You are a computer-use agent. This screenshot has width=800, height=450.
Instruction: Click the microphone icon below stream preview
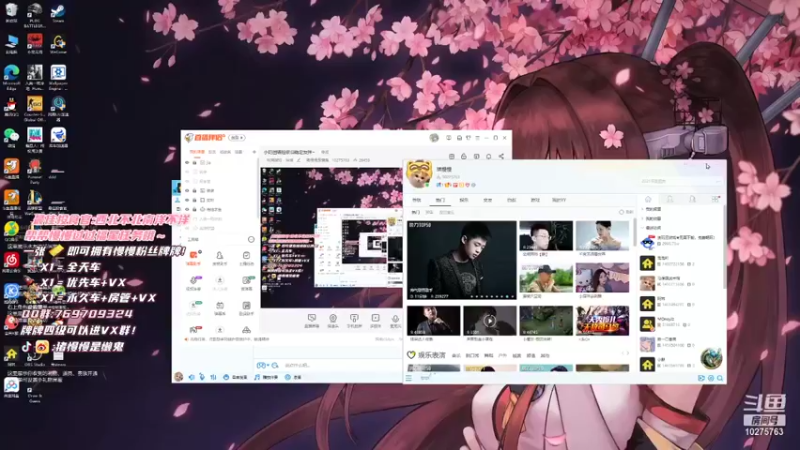click(395, 320)
